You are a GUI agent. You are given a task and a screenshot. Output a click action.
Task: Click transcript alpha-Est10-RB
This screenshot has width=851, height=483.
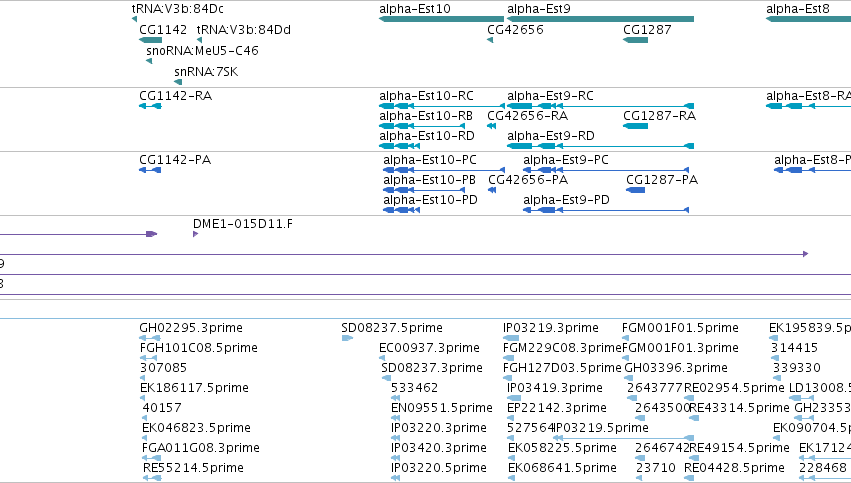click(426, 116)
